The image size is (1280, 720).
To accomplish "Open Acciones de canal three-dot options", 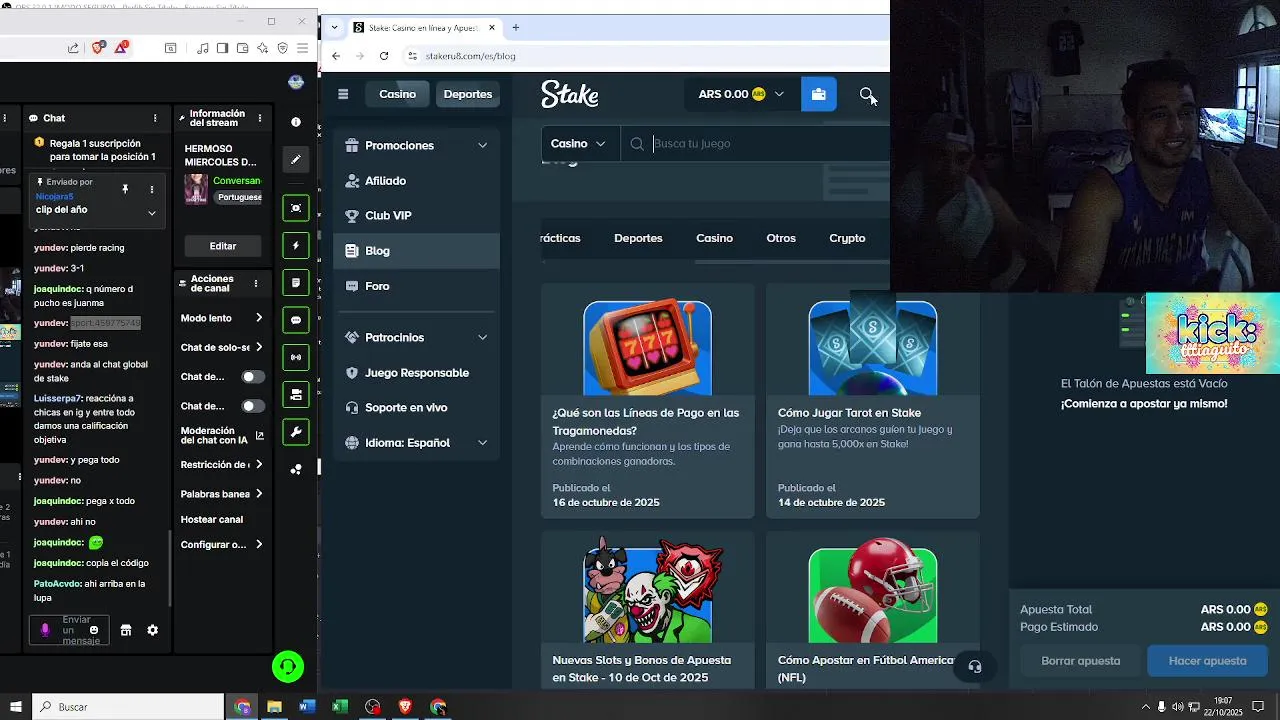I will [x=256, y=284].
